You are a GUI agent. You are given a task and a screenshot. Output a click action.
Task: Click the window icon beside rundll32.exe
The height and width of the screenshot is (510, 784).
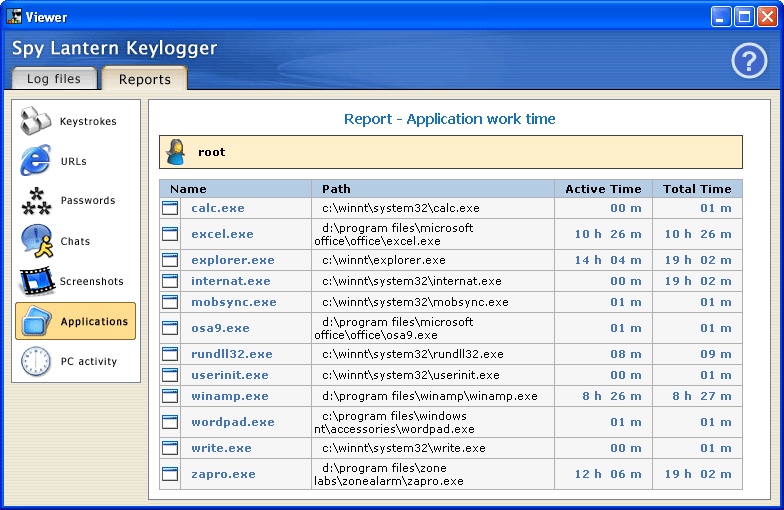170,354
